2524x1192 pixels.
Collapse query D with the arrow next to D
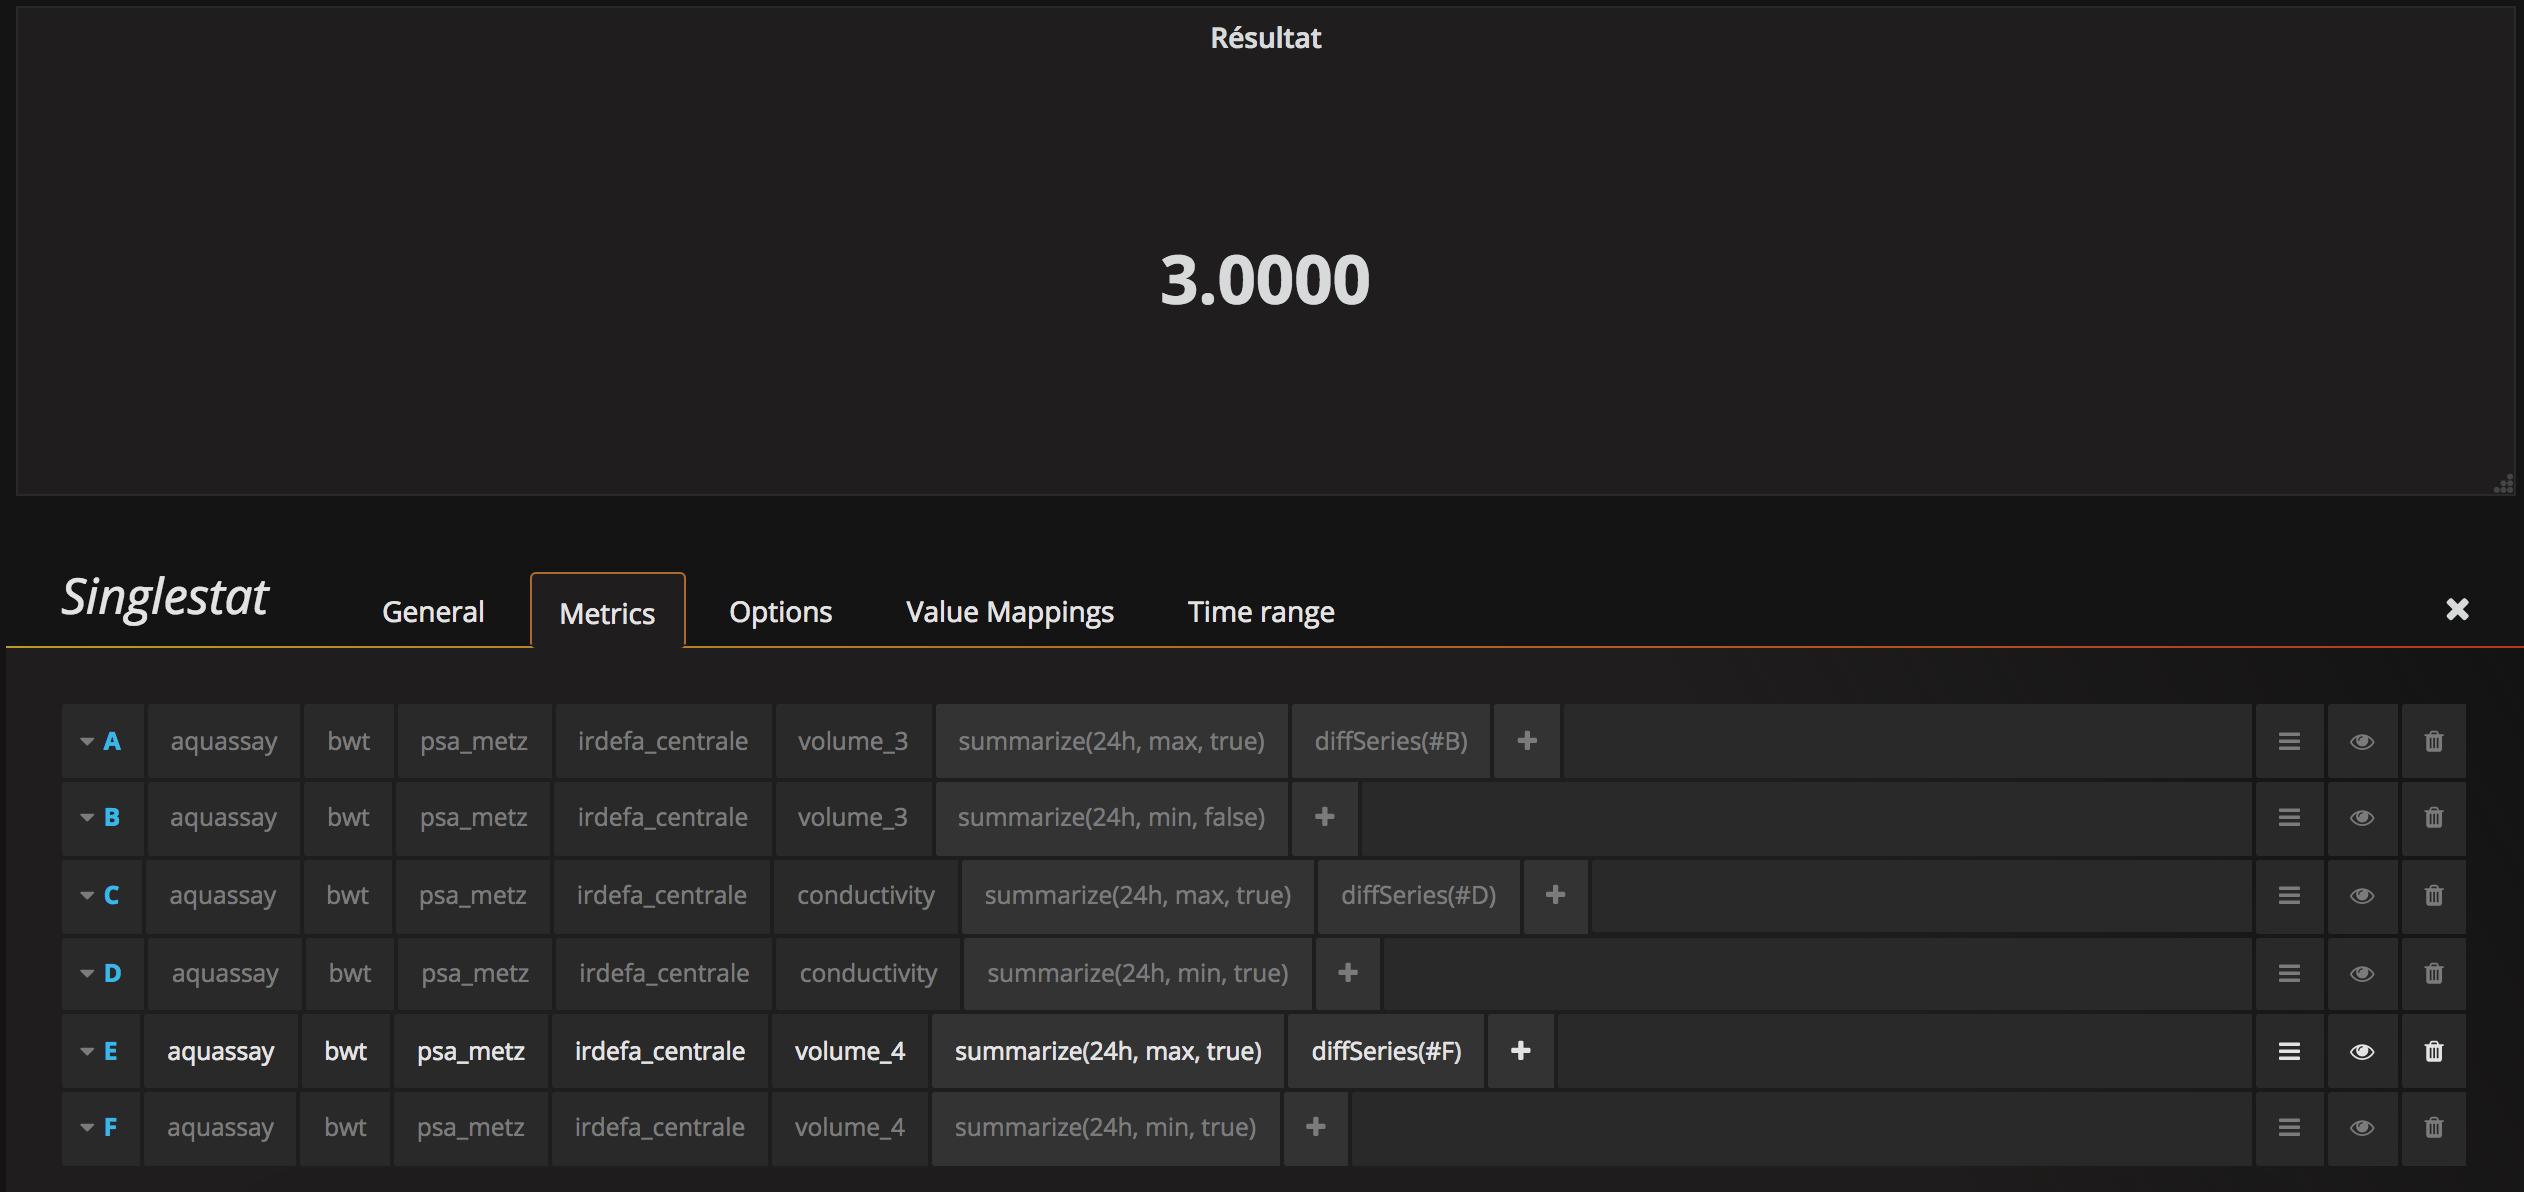[86, 973]
